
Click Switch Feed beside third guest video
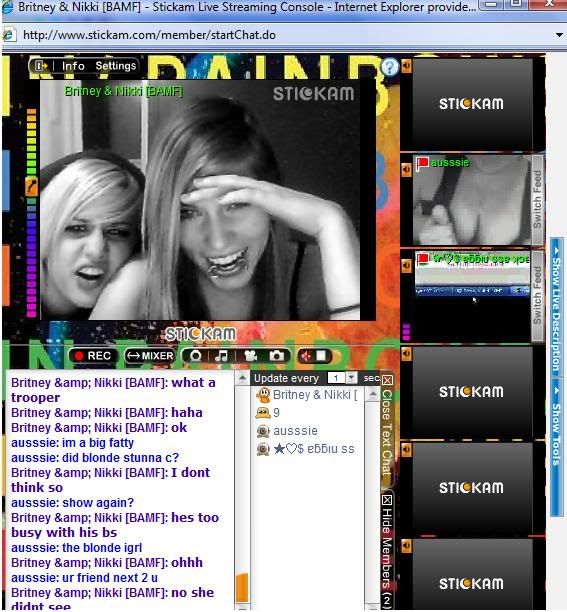tap(538, 295)
